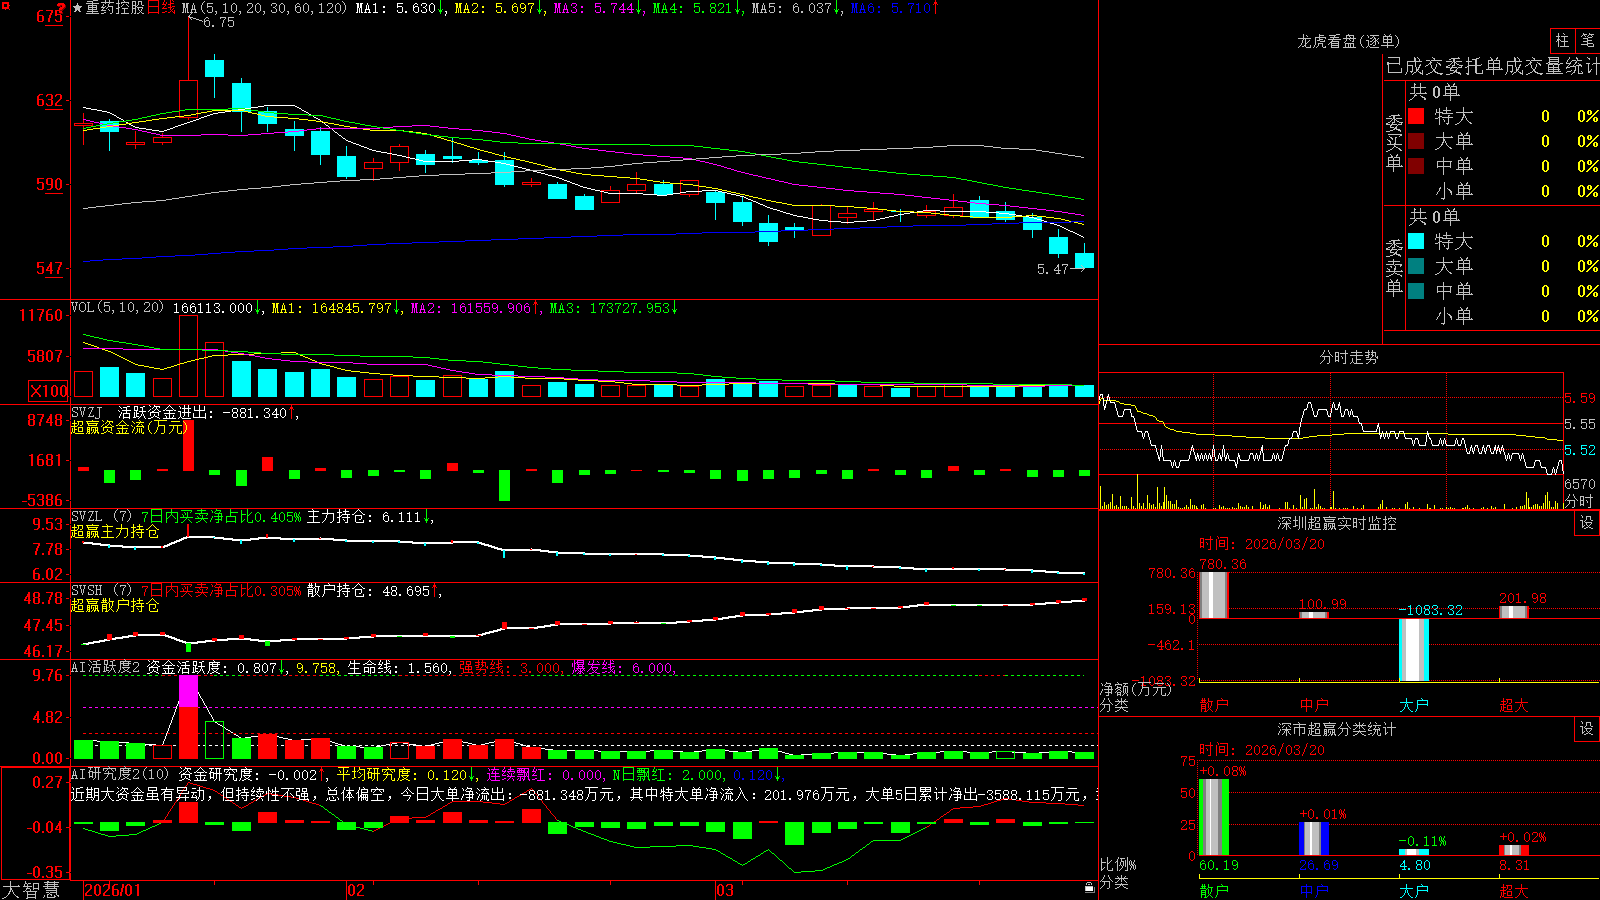Switch Dragon-Tiger panel to 柱 bar view
This screenshot has height=900, width=1600.
tap(1562, 41)
